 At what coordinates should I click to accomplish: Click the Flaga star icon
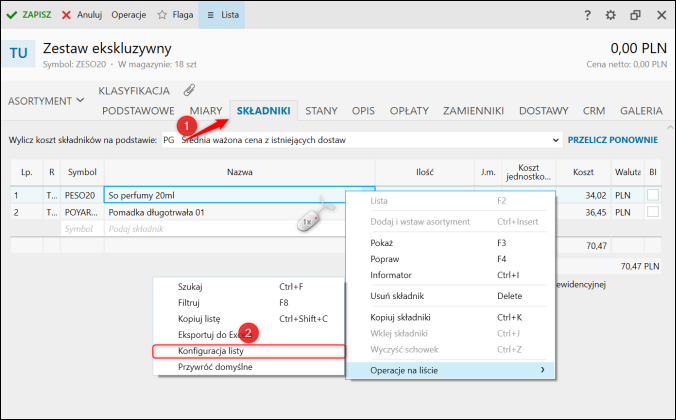[x=162, y=15]
